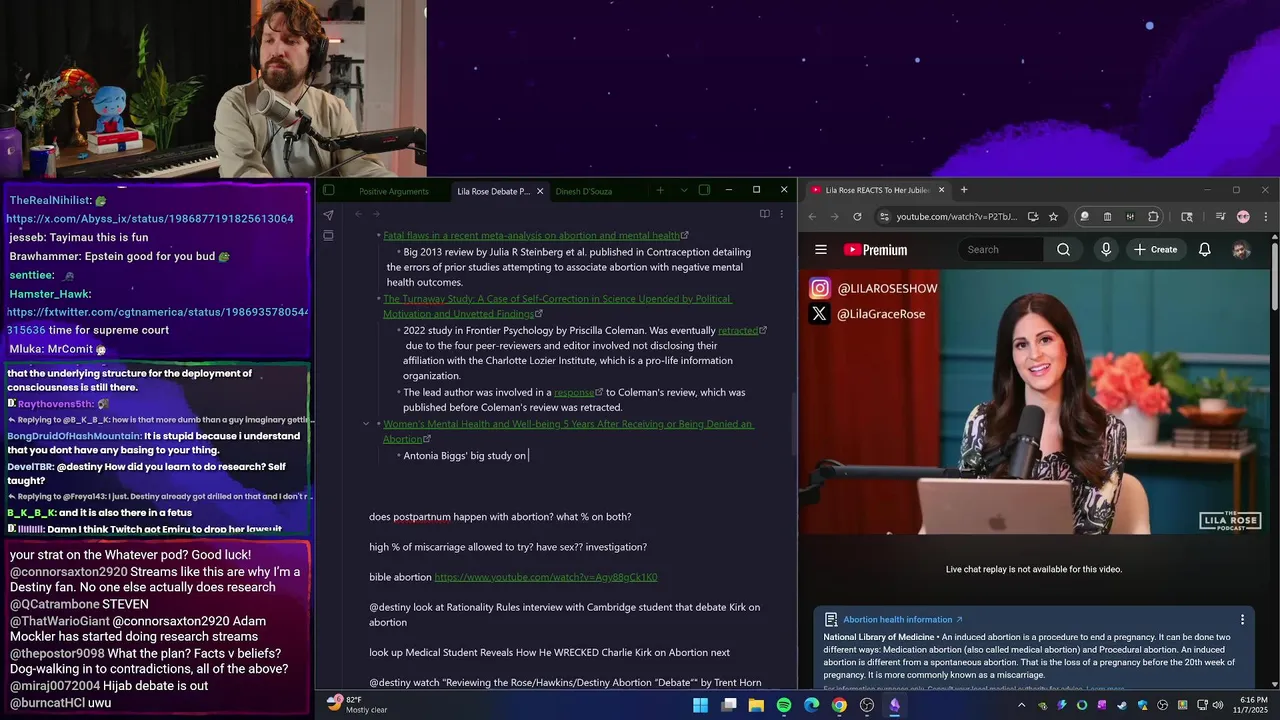The width and height of the screenshot is (1280, 720).
Task: Go back in Chrome
Action: click(x=812, y=216)
